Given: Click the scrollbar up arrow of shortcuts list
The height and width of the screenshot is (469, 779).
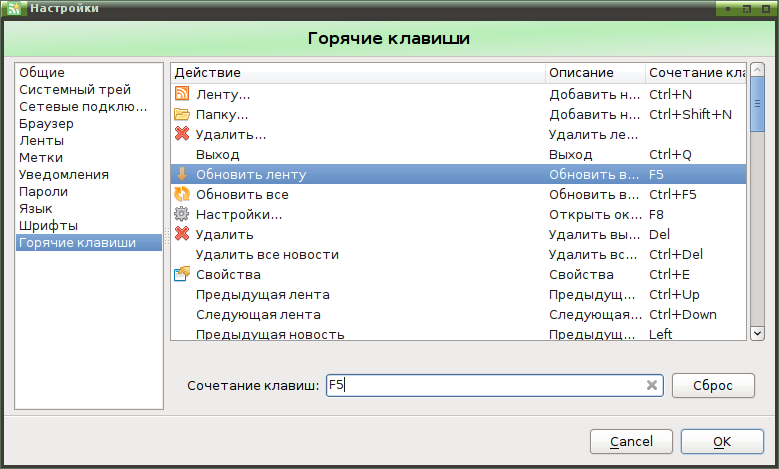Looking at the screenshot, I should [x=757, y=70].
